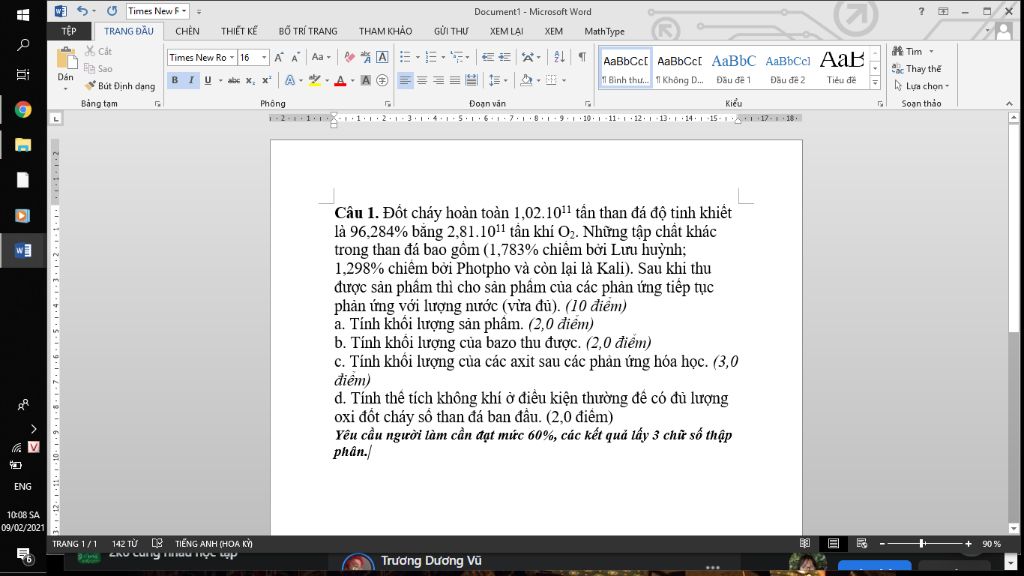
Task: Open Windows Start menu
Action: tap(23, 14)
